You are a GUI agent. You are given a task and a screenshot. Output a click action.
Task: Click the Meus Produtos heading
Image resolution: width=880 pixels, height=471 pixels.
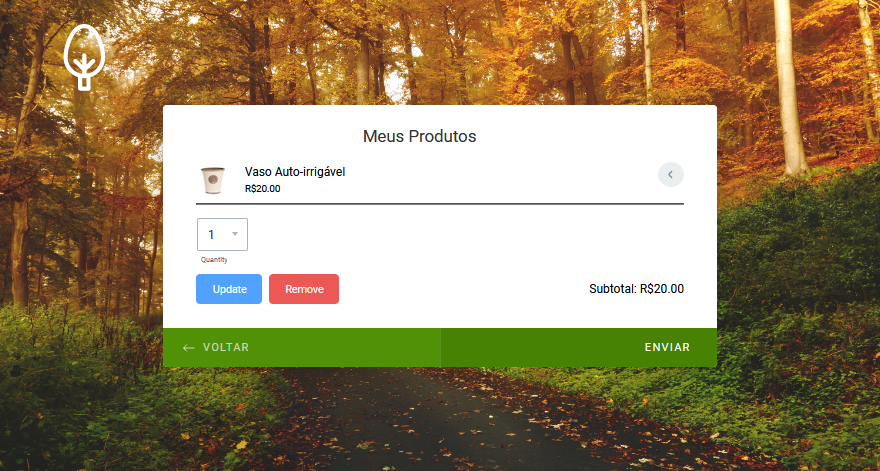(x=419, y=136)
